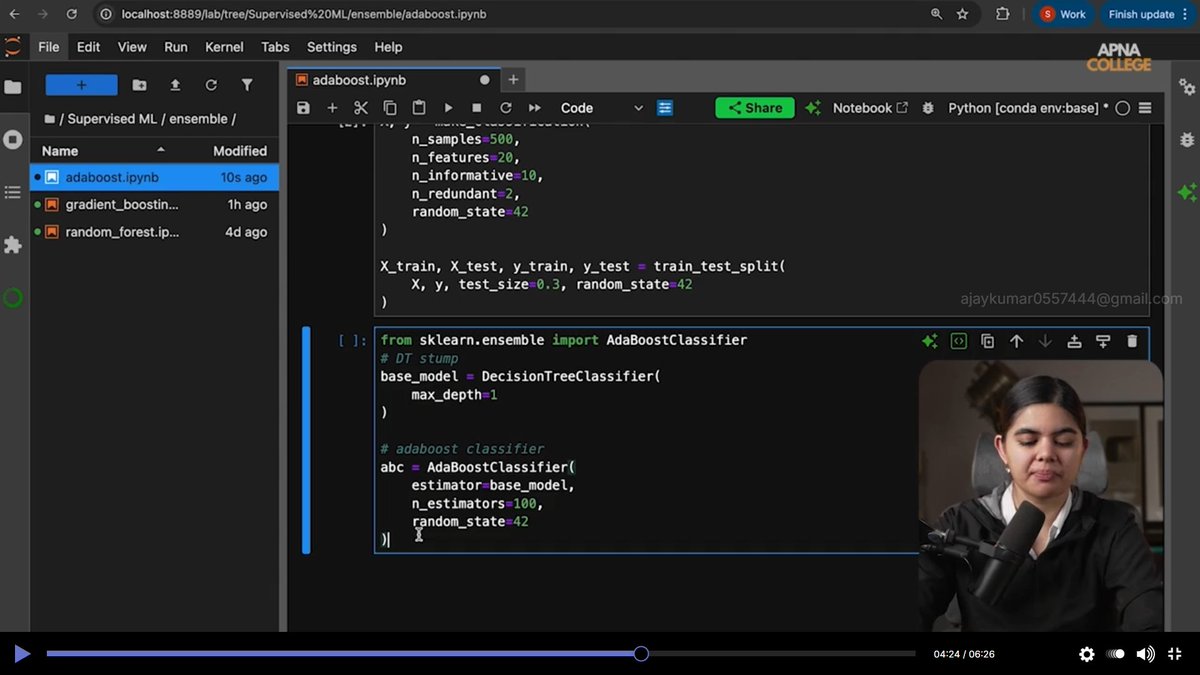Paste the cell from the clipboard icon

[419, 108]
